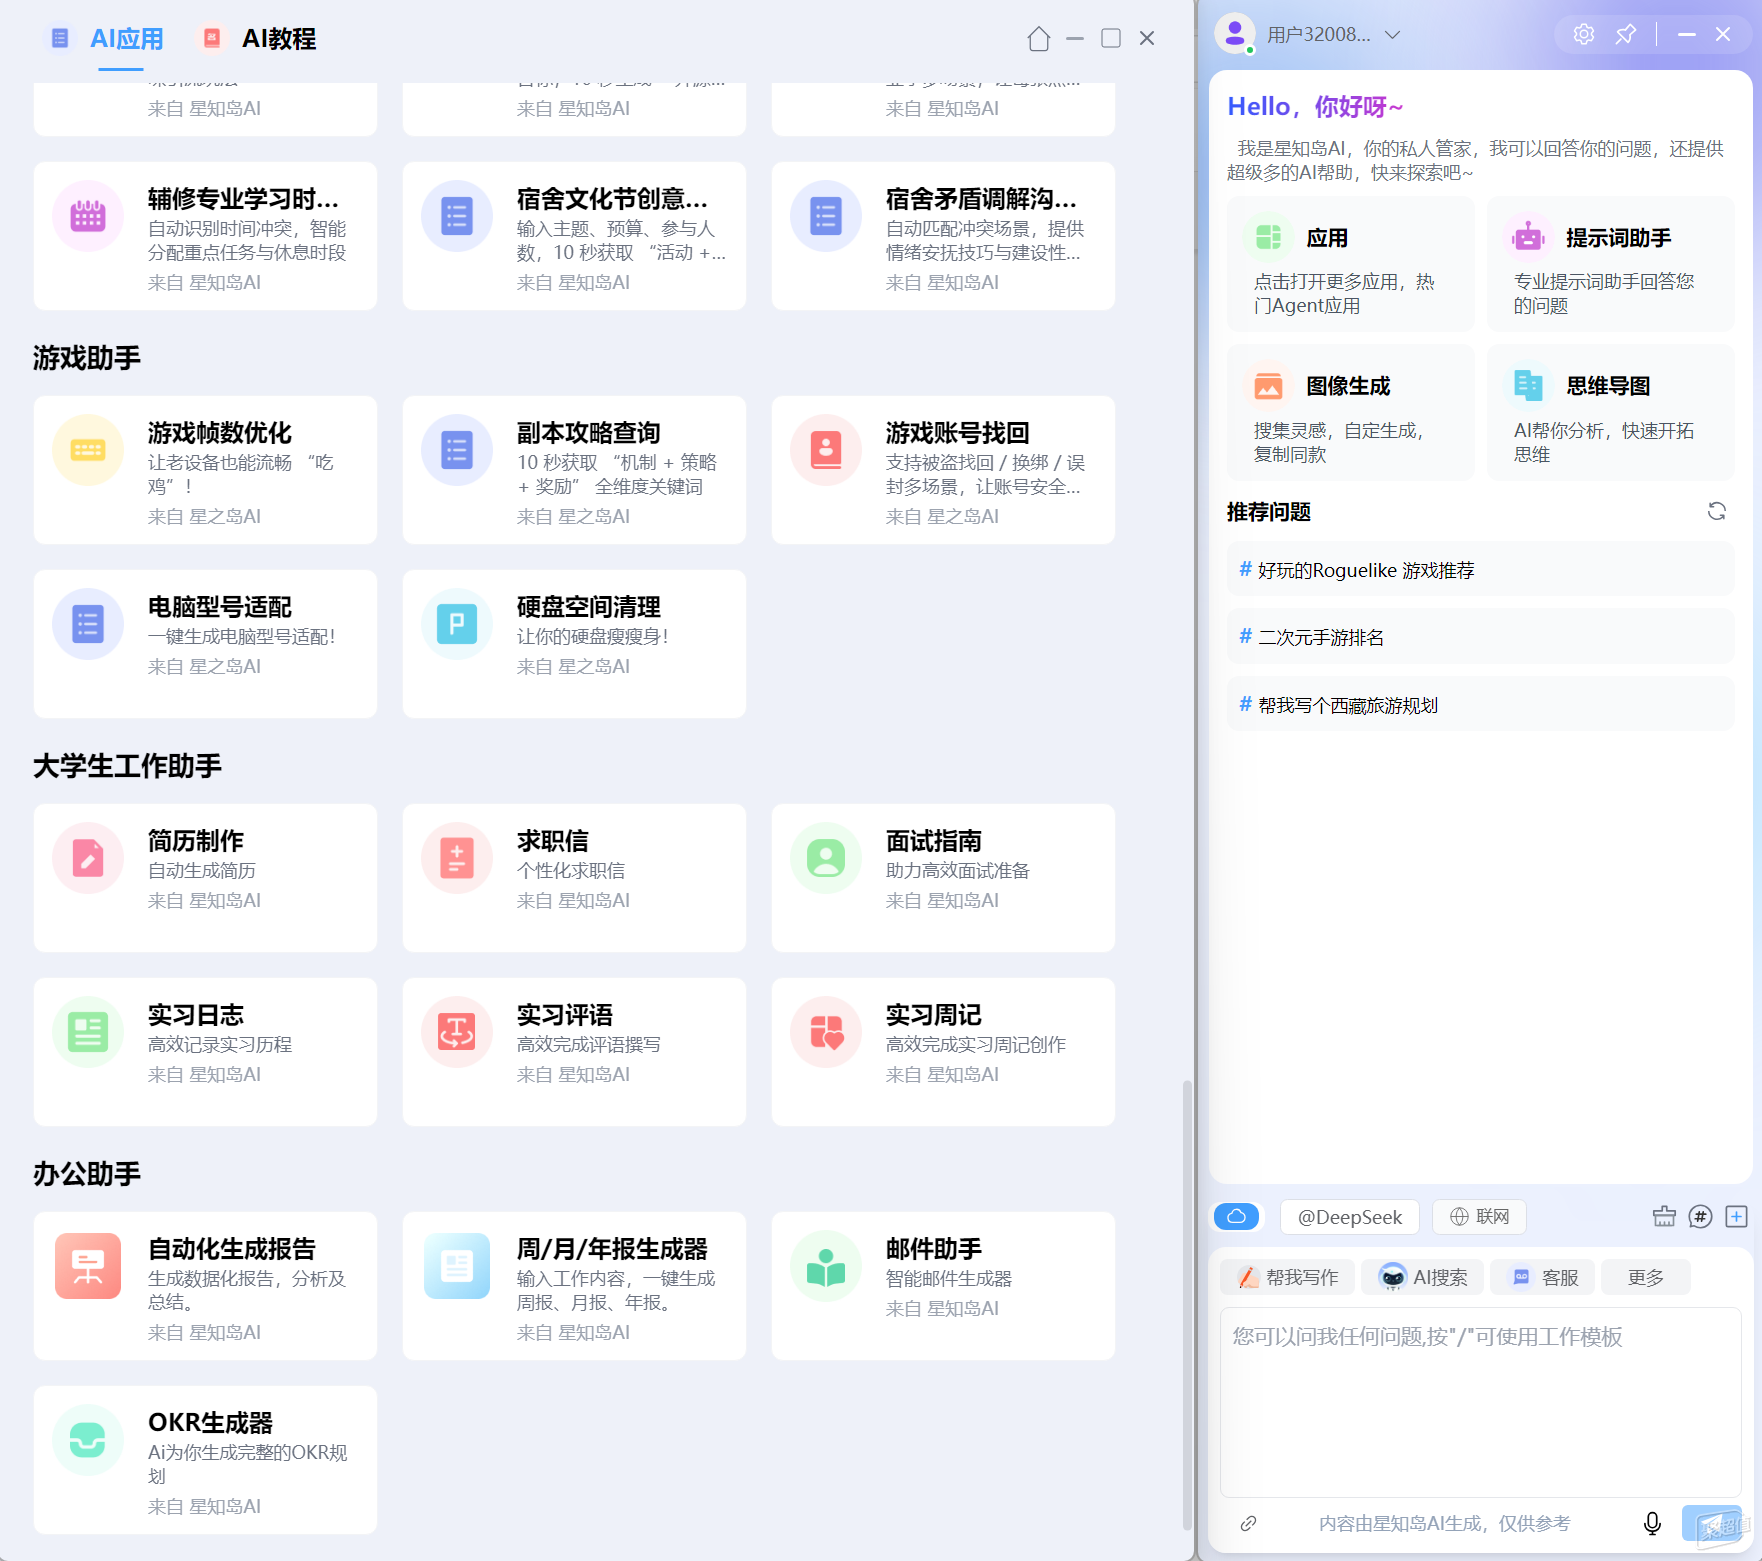Open the 邮件助手 card title

pos(934,1249)
